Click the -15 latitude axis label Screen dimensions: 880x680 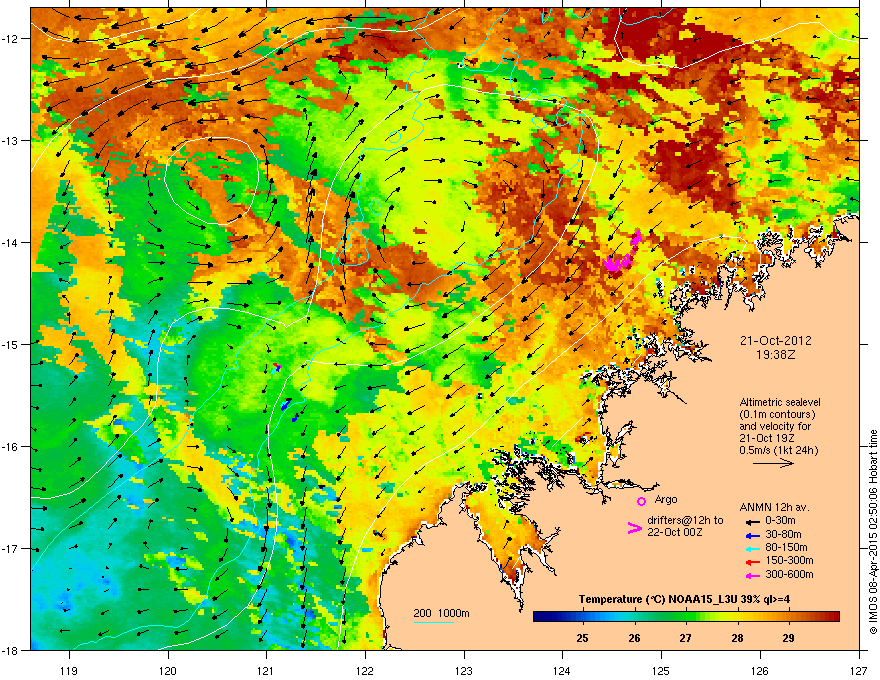pyautogui.click(x=10, y=344)
